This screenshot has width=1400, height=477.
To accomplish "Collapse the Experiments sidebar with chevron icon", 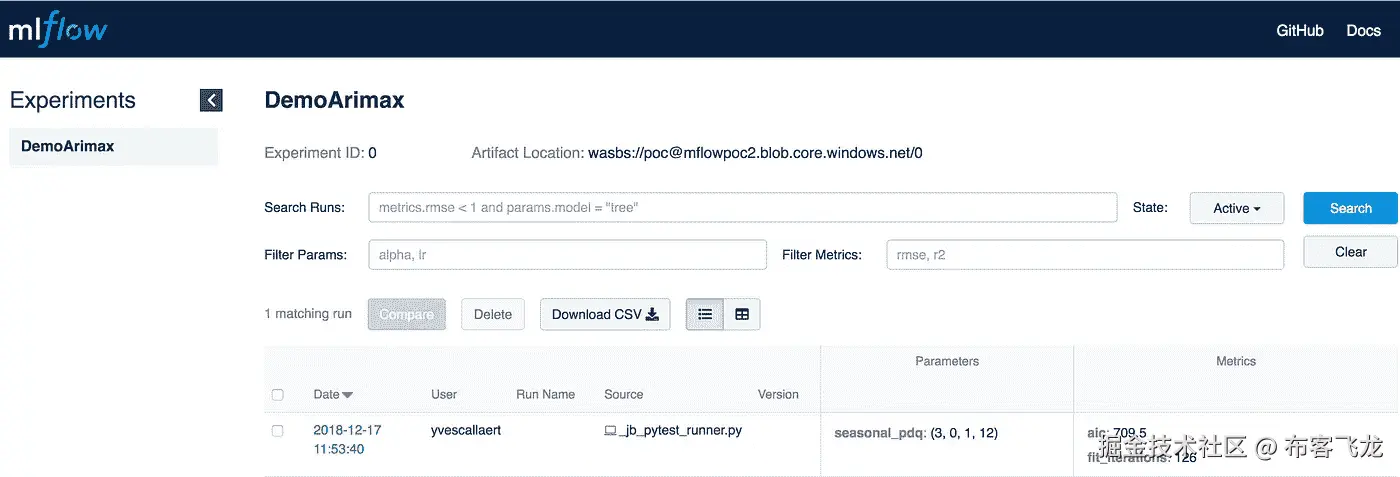I will pos(211,100).
